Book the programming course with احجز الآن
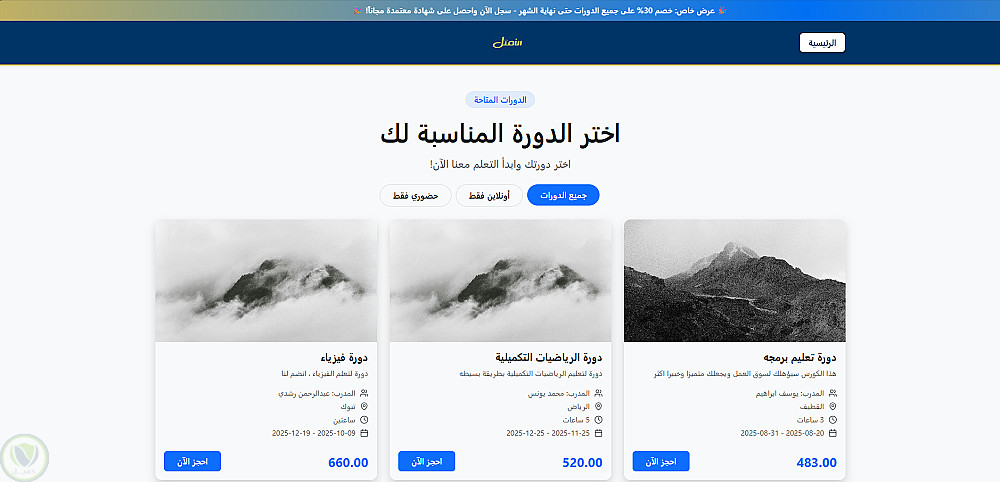Image resolution: width=1000 pixels, height=482 pixels. pyautogui.click(x=661, y=461)
